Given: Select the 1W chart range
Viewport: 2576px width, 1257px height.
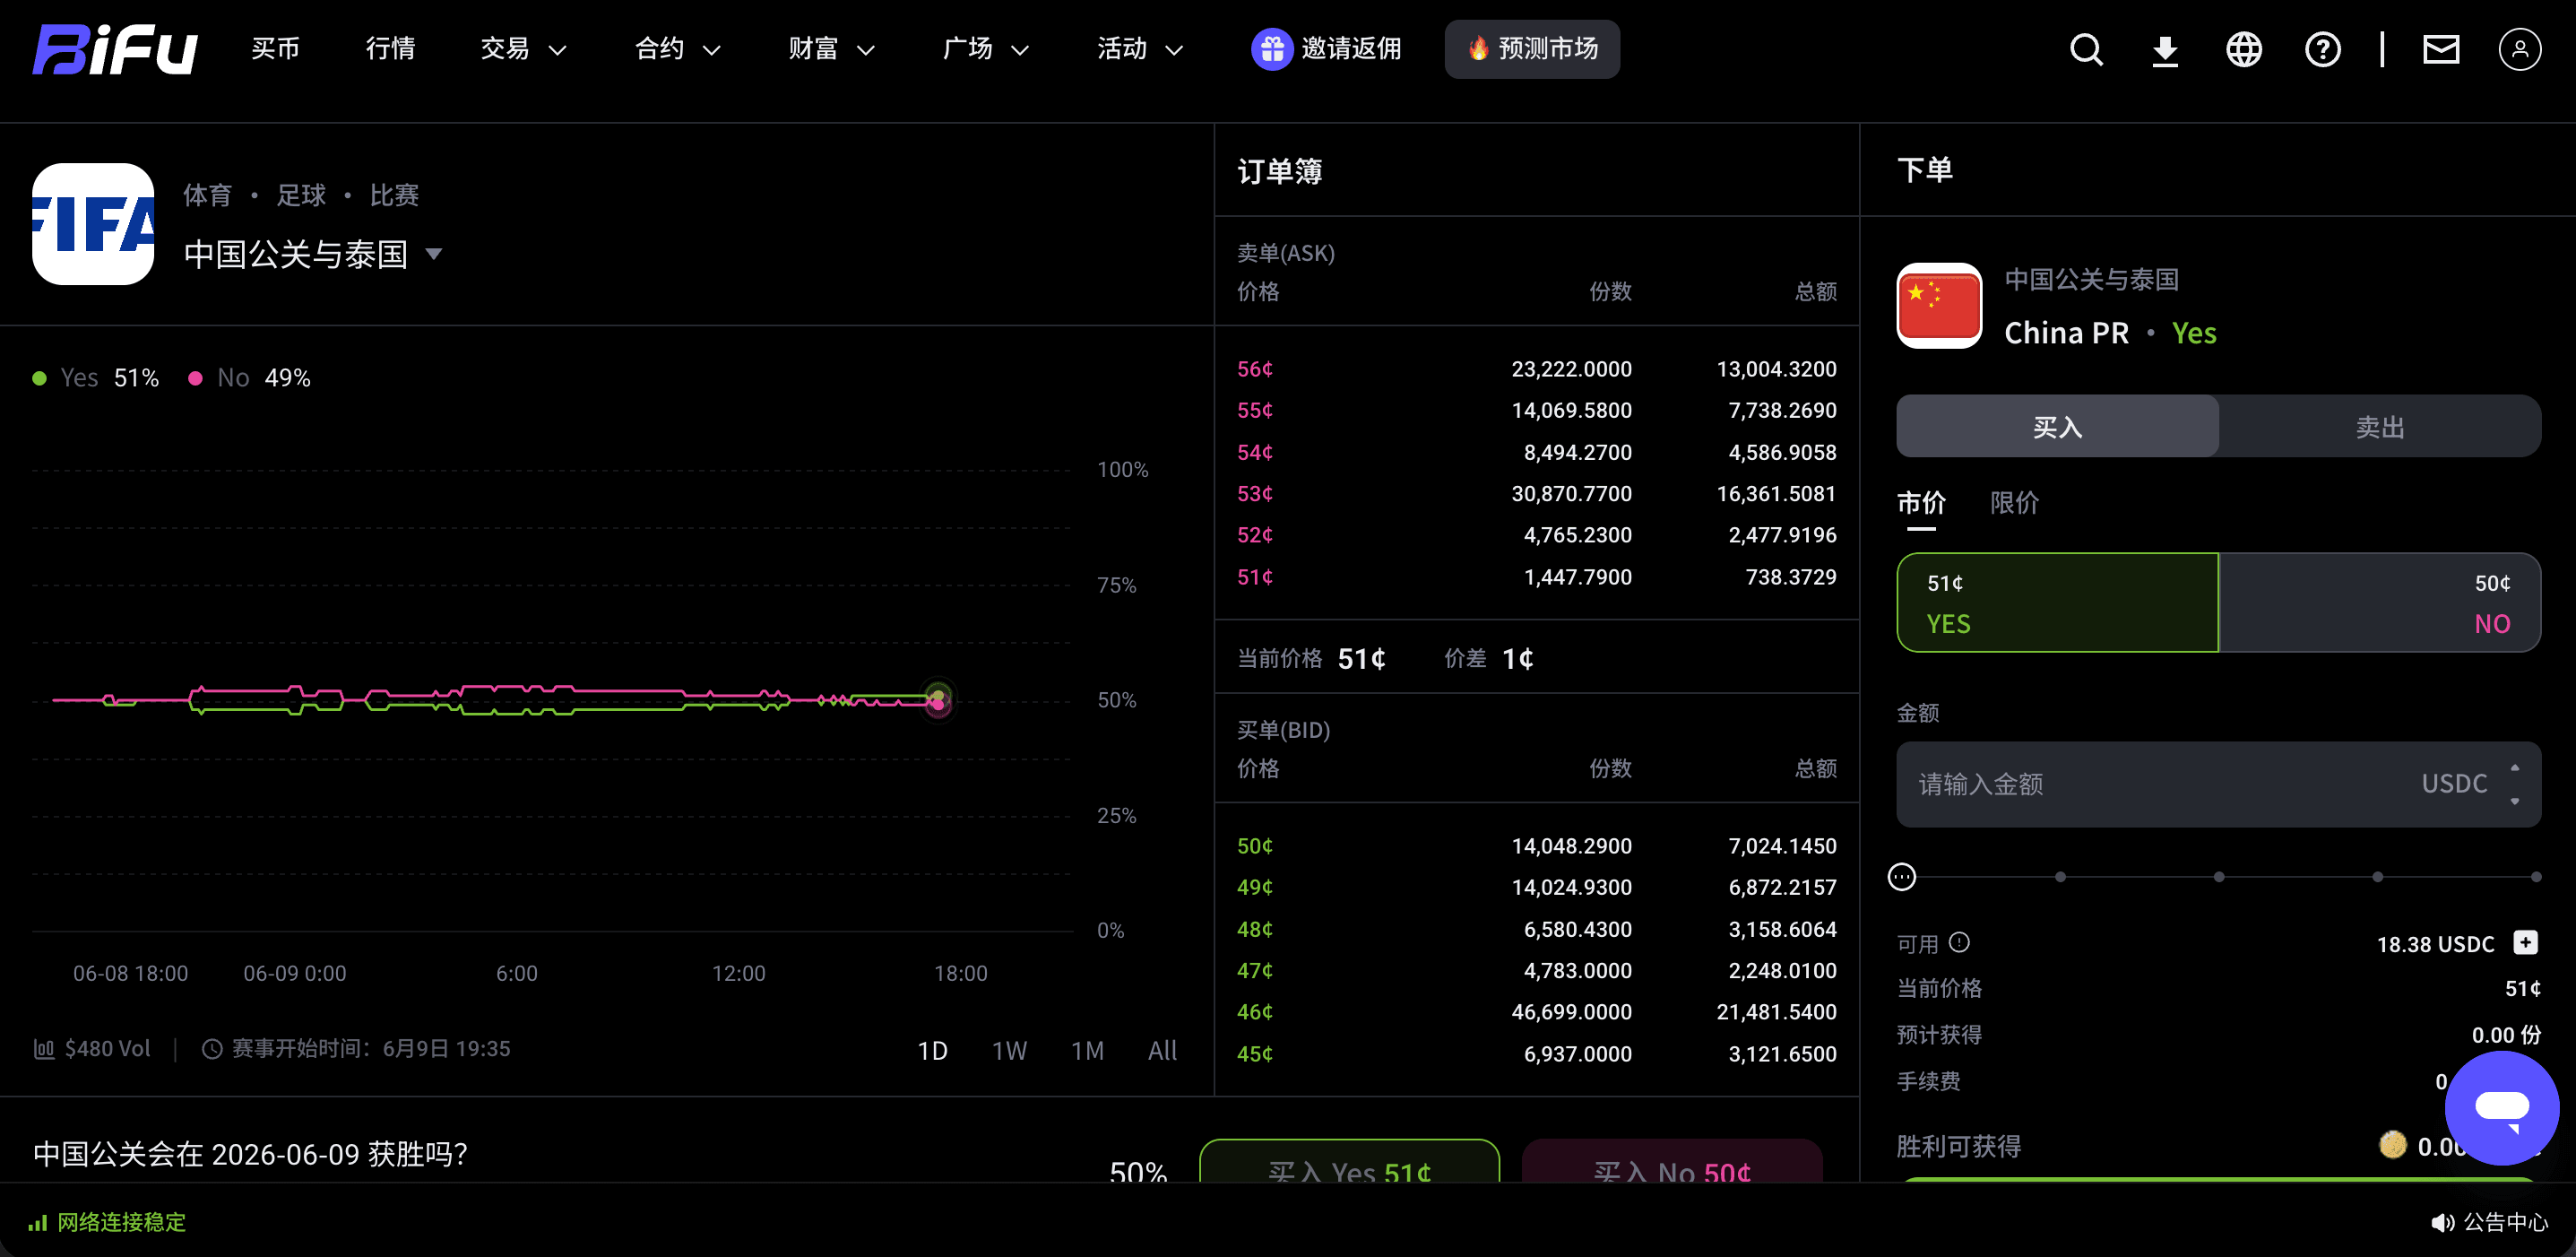Looking at the screenshot, I should point(1008,1050).
